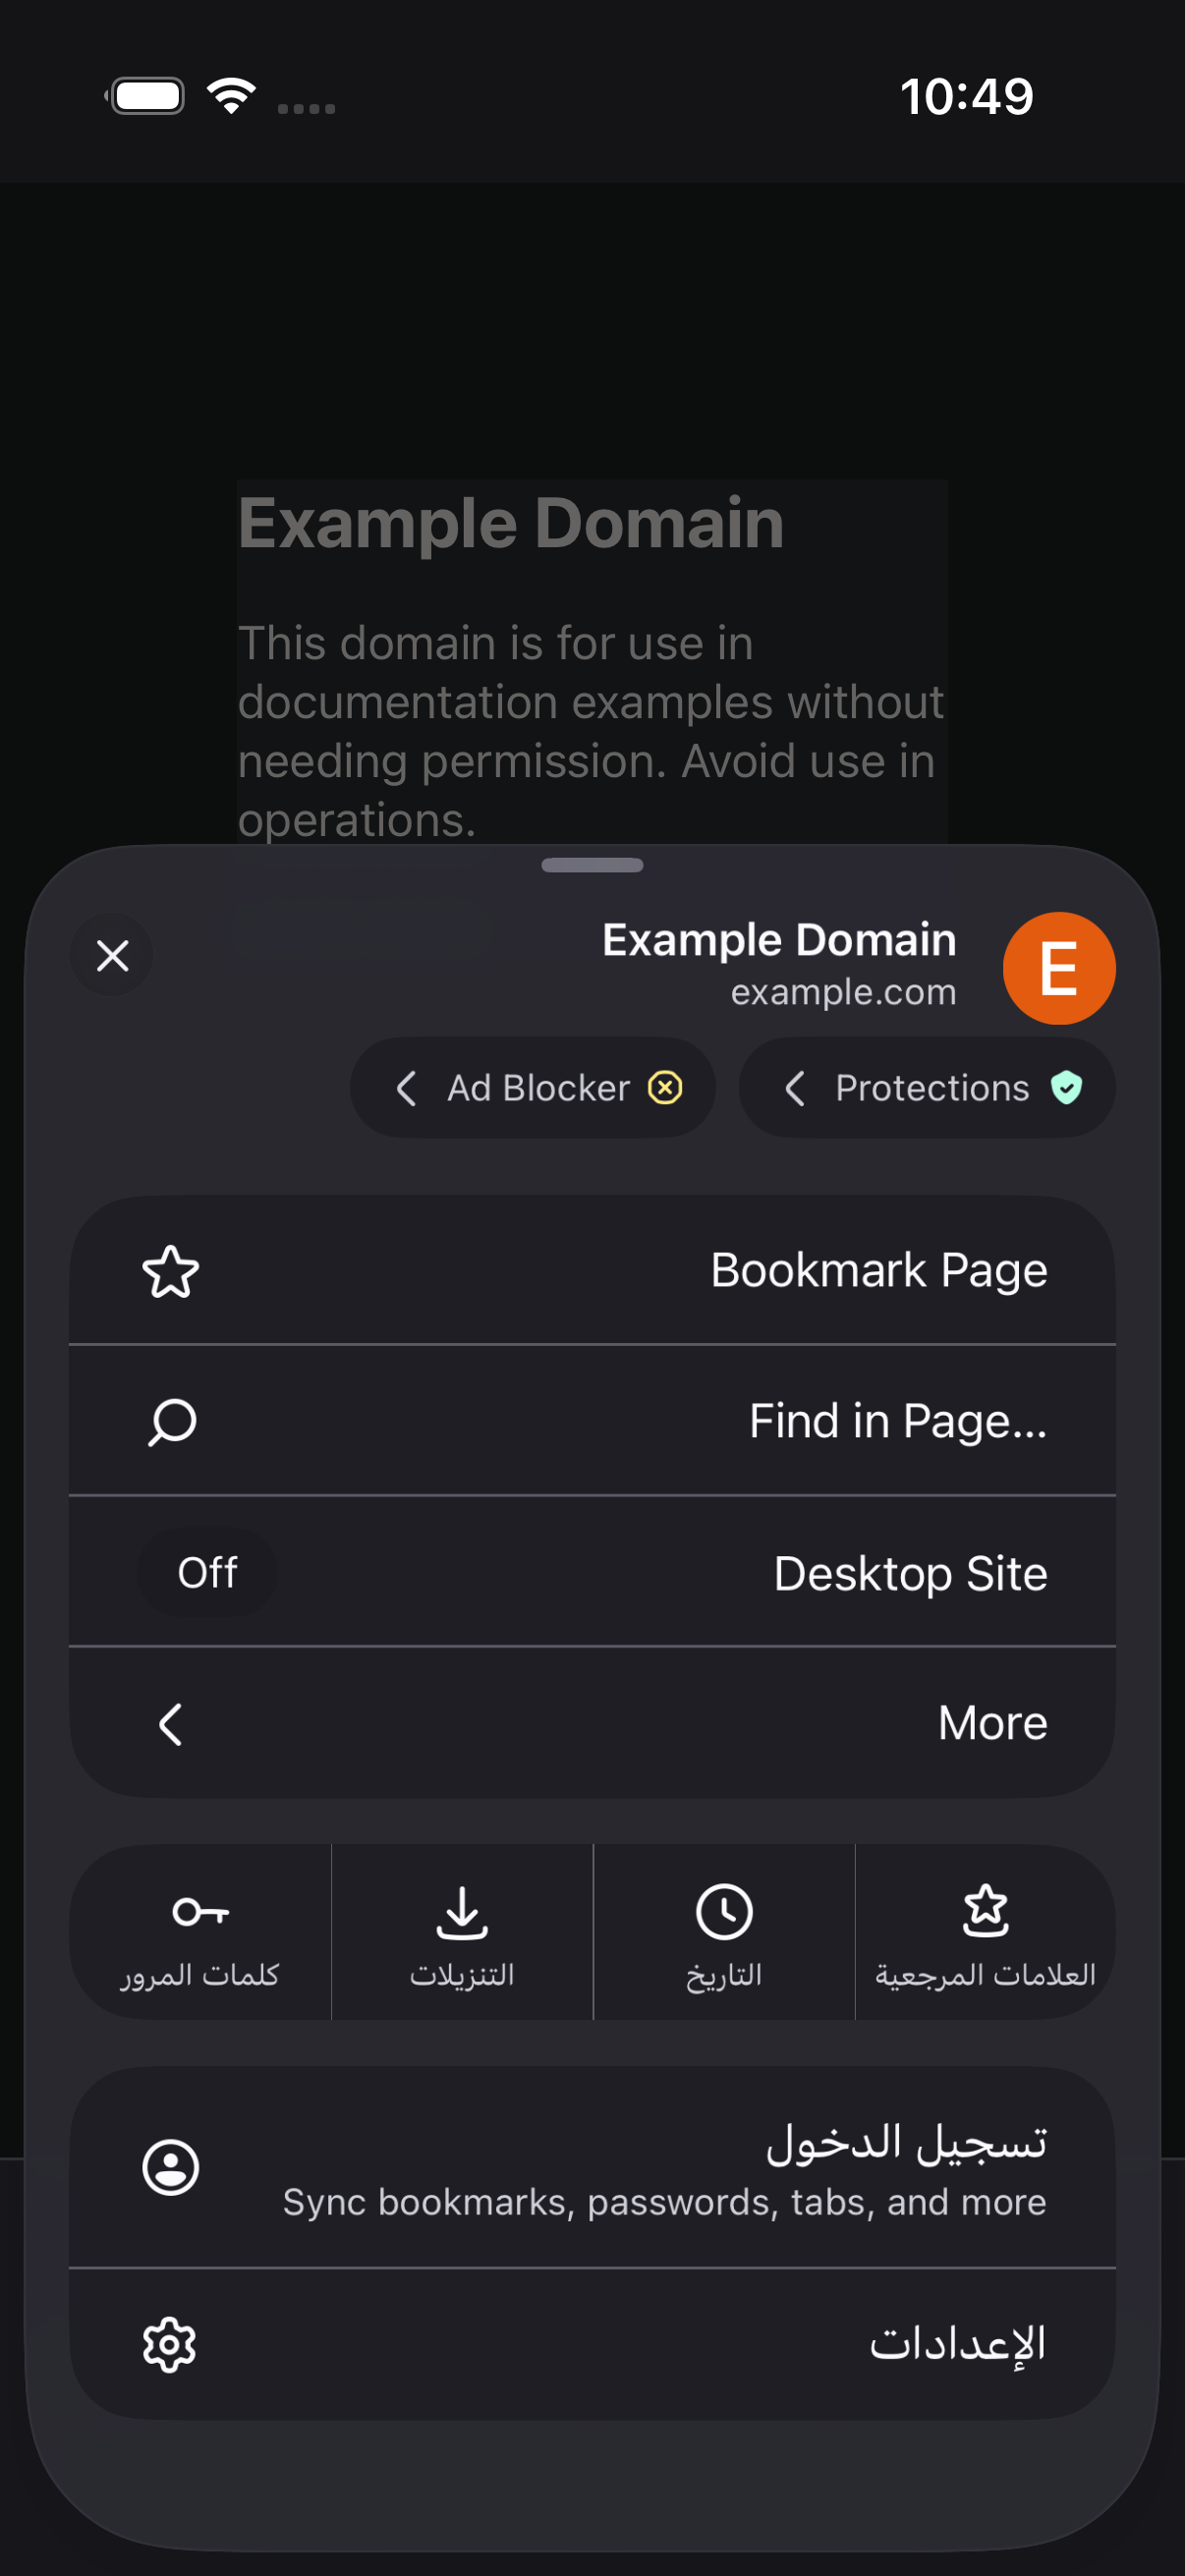Open passwords via the key icon
Viewport: 1185px width, 2576px height.
[200, 1911]
